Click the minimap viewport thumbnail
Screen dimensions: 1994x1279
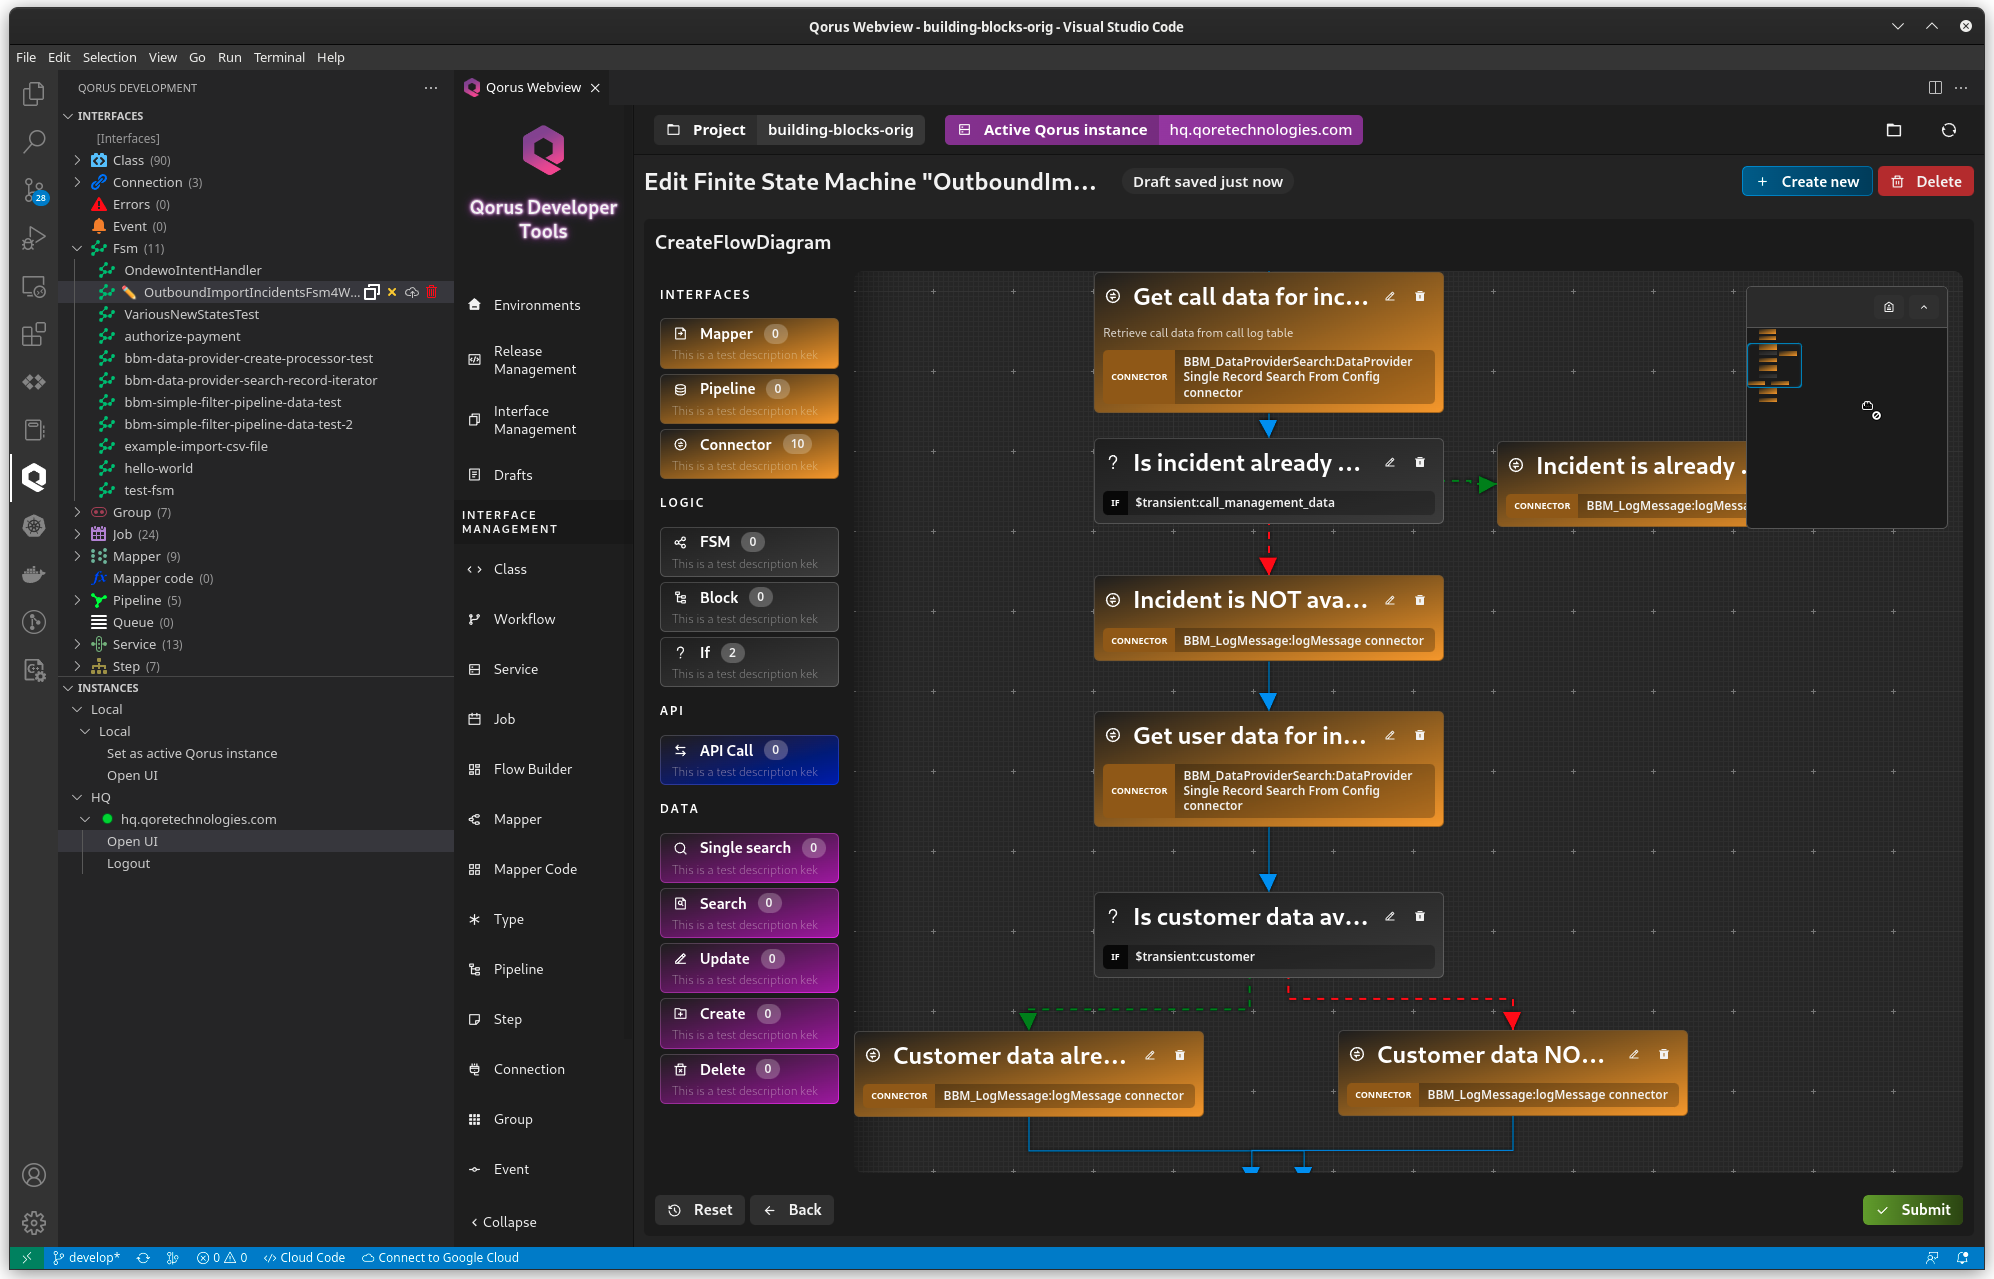[1774, 366]
